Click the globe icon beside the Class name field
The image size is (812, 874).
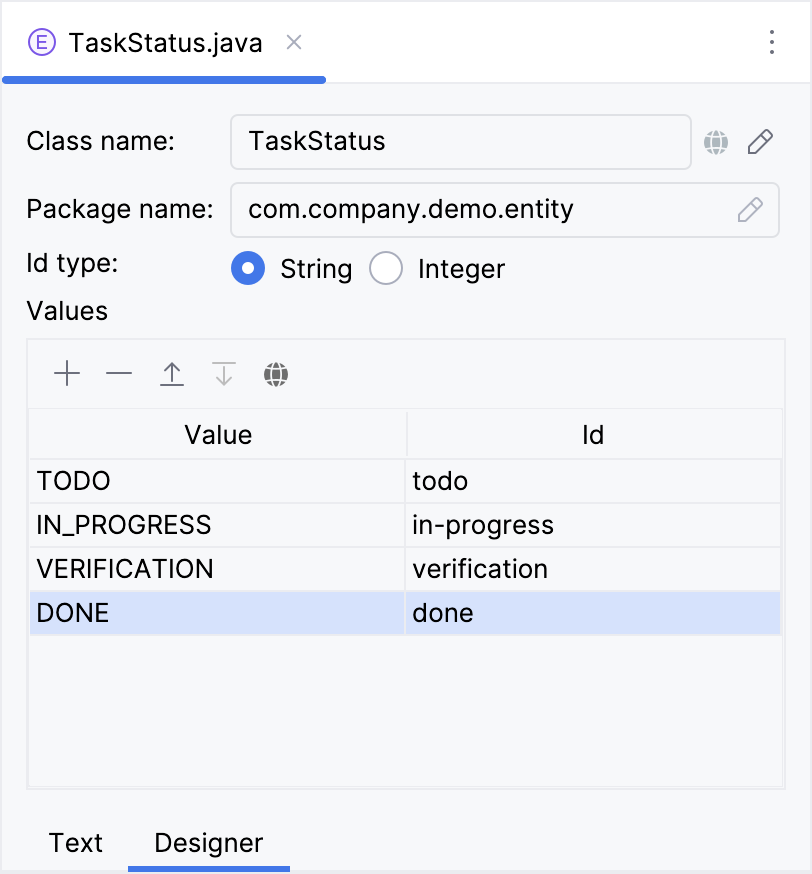pos(716,142)
